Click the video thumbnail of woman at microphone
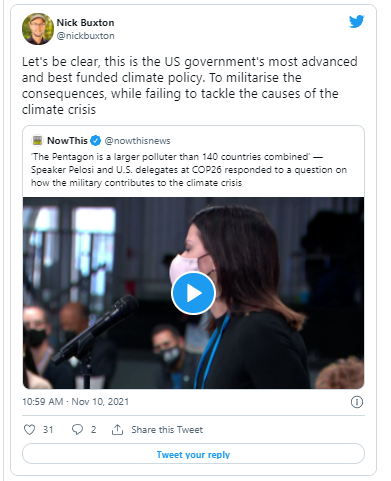 point(193,293)
